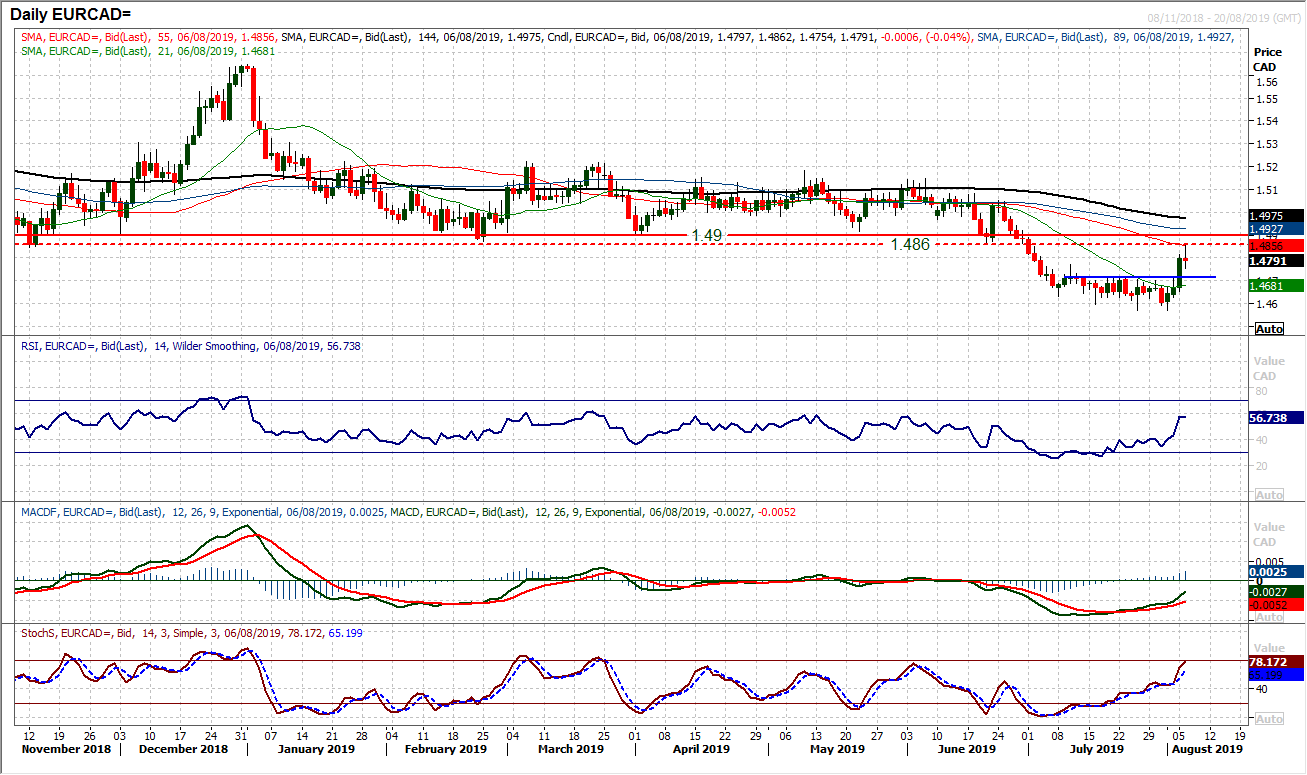Click the Auto scale button in Stochastic panel

click(1269, 719)
